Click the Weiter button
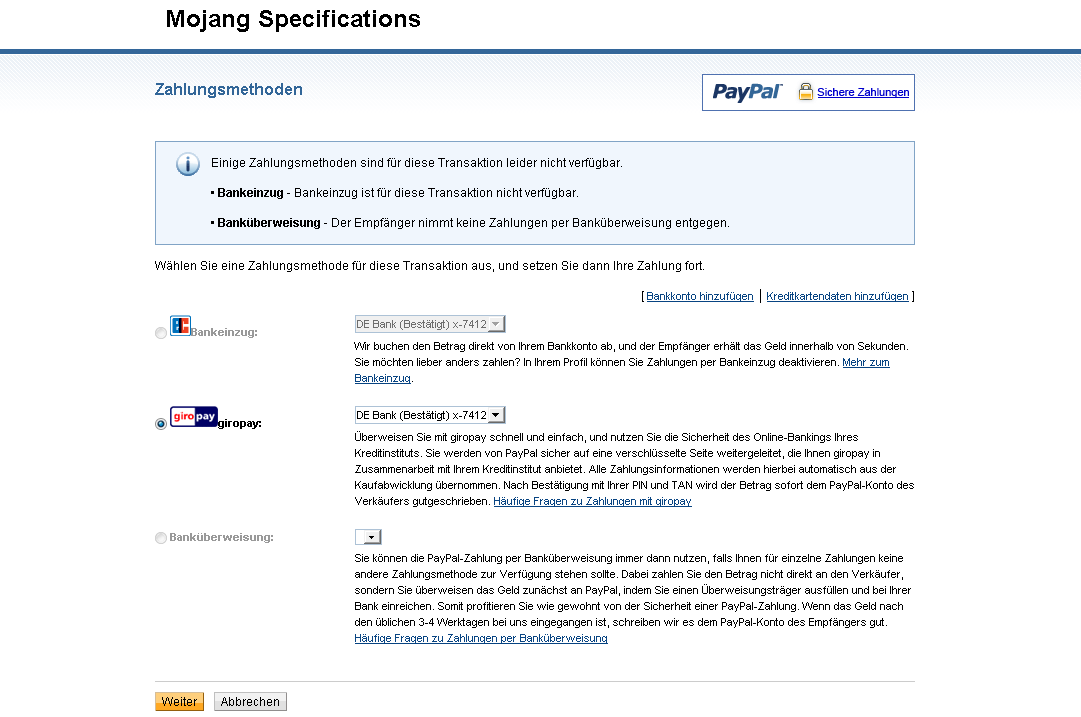This screenshot has width=1081, height=717. pyautogui.click(x=179, y=702)
